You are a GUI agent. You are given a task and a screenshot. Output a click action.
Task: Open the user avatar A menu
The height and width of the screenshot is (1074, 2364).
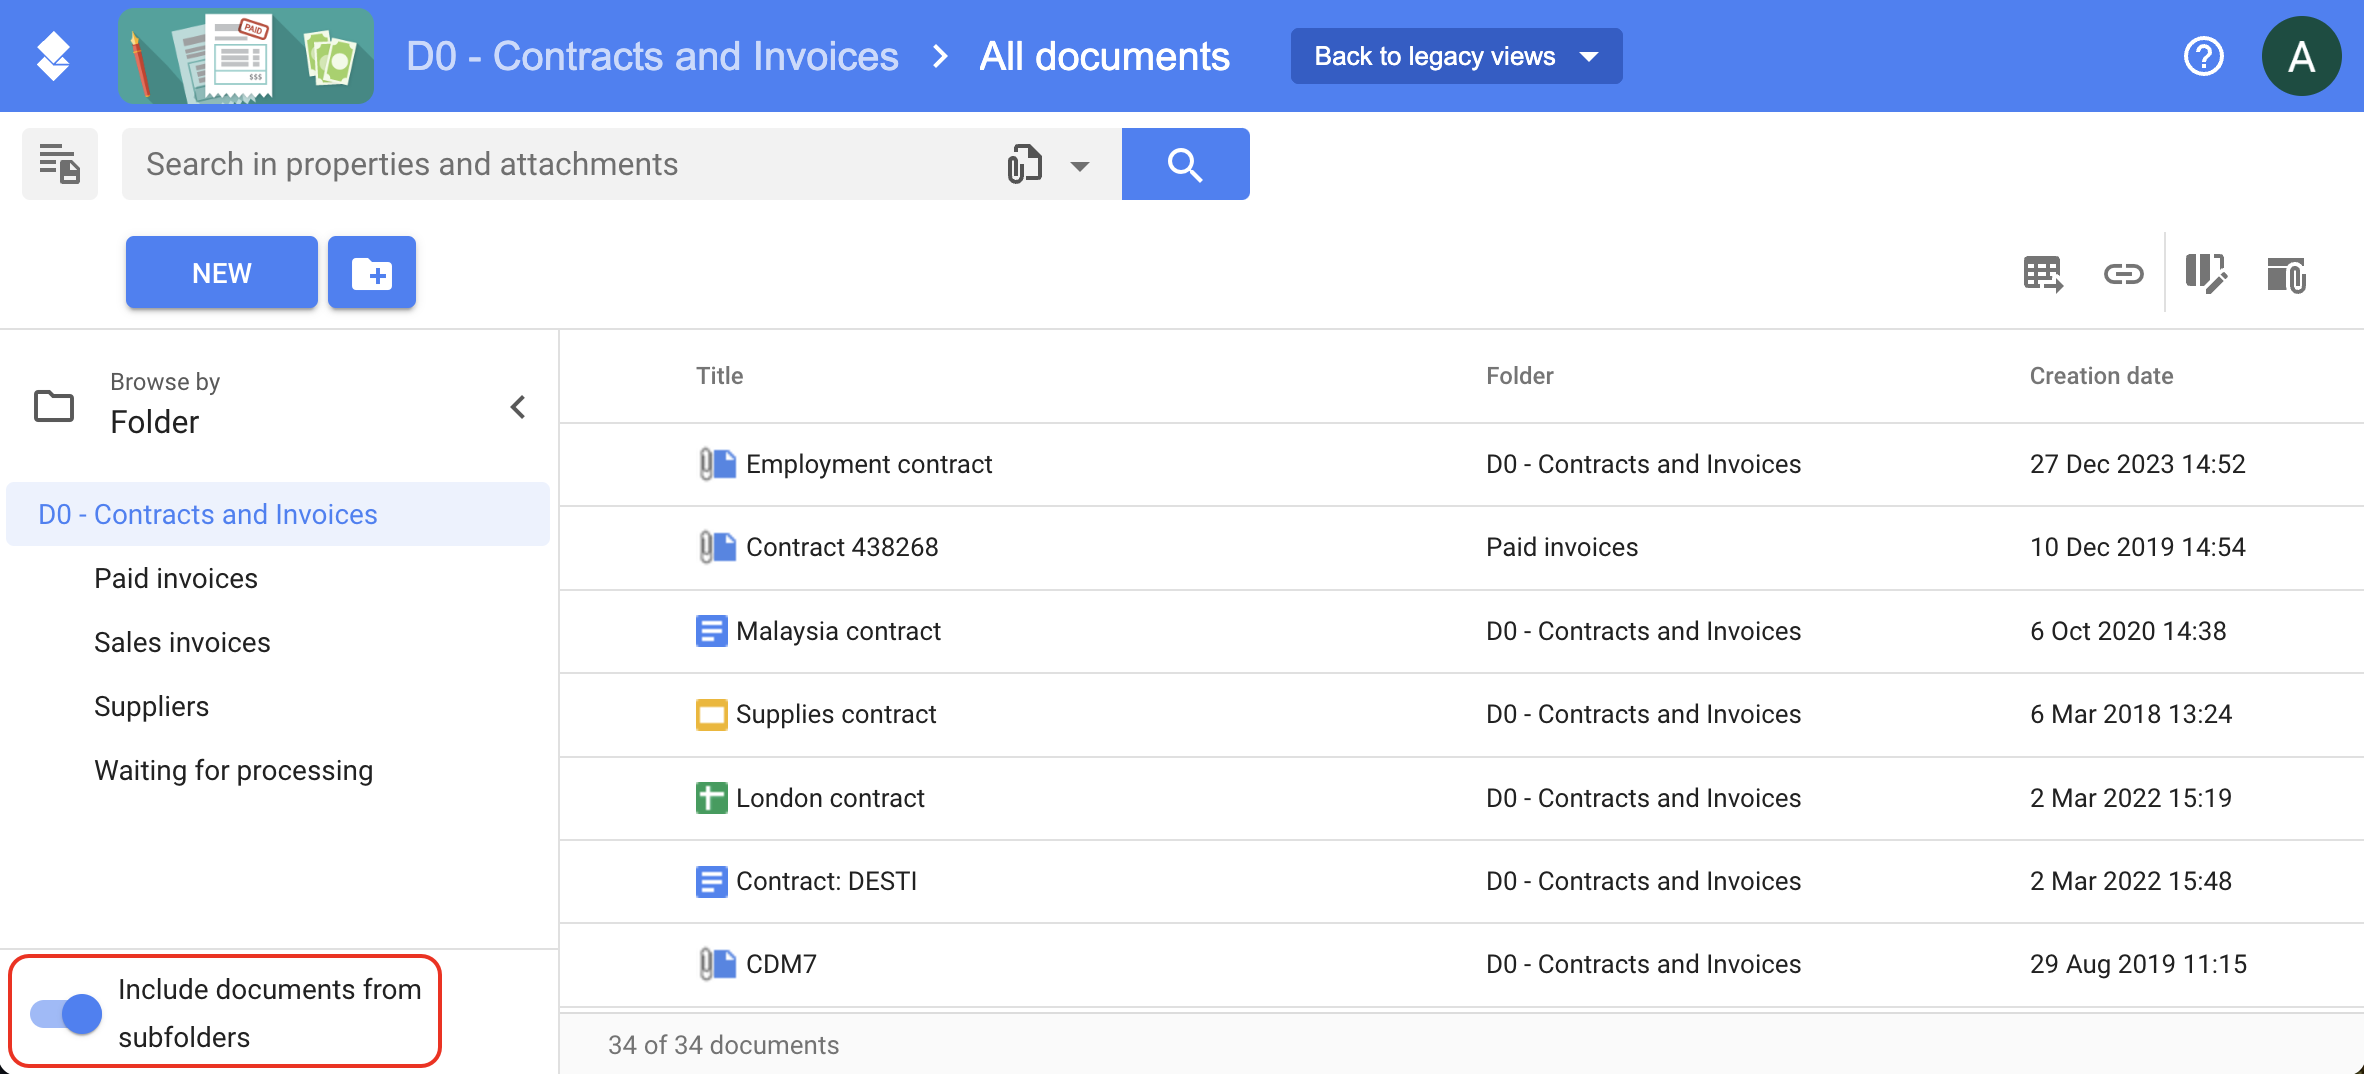click(2301, 56)
